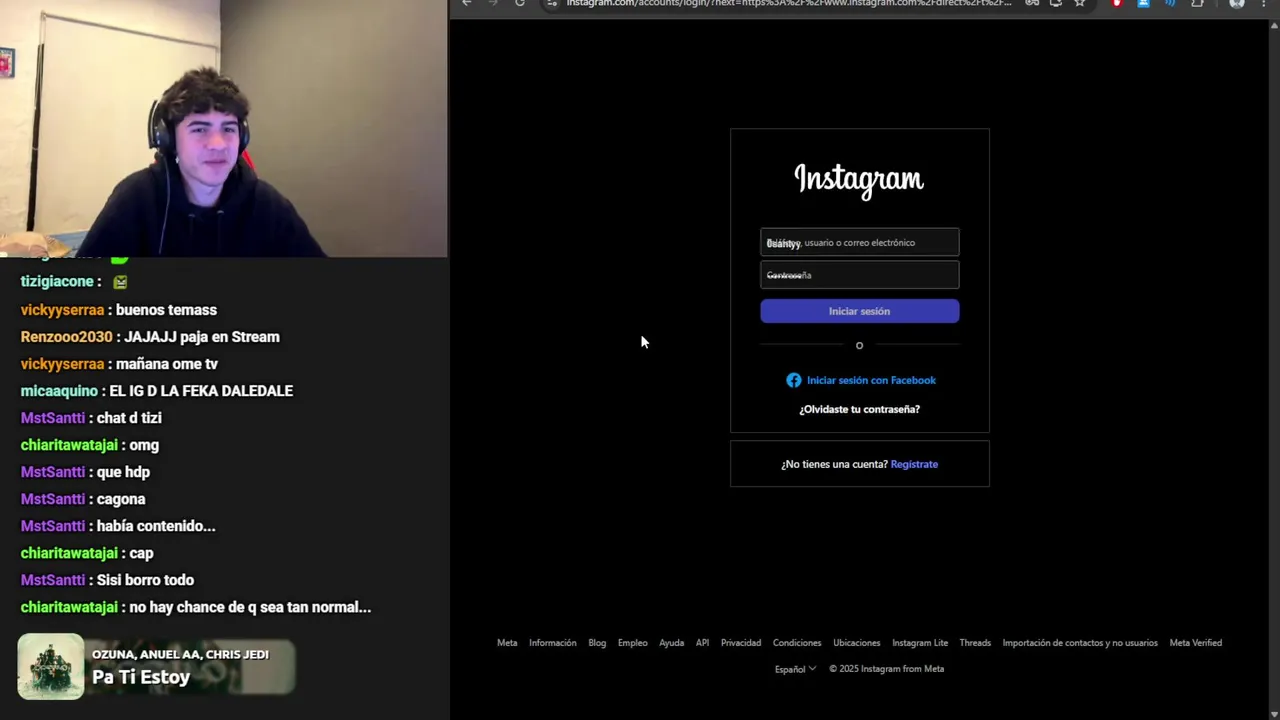
Task: Open ¿Olvidaste tu contraseña? link
Action: [859, 409]
